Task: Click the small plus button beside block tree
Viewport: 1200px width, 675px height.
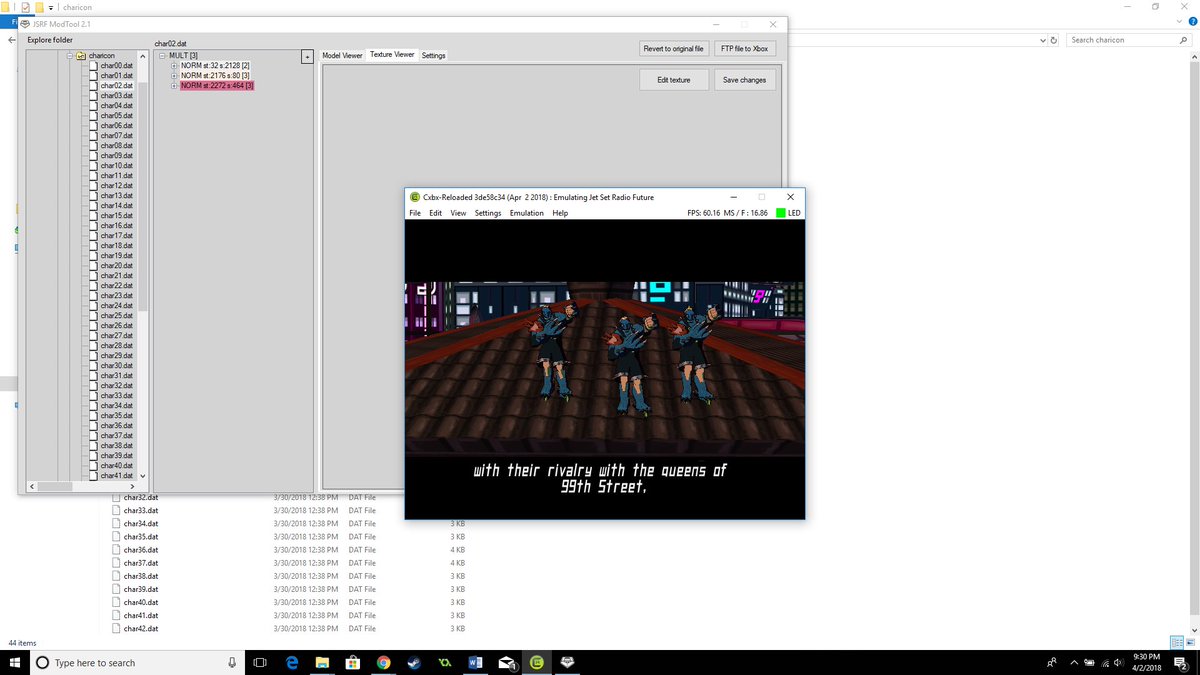Action: (x=307, y=57)
